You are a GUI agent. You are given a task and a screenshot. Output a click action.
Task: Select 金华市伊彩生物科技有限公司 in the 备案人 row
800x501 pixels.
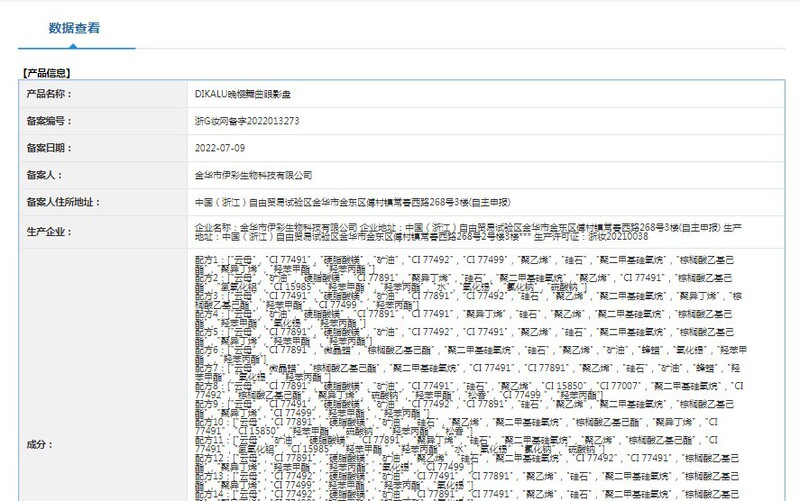click(x=254, y=175)
